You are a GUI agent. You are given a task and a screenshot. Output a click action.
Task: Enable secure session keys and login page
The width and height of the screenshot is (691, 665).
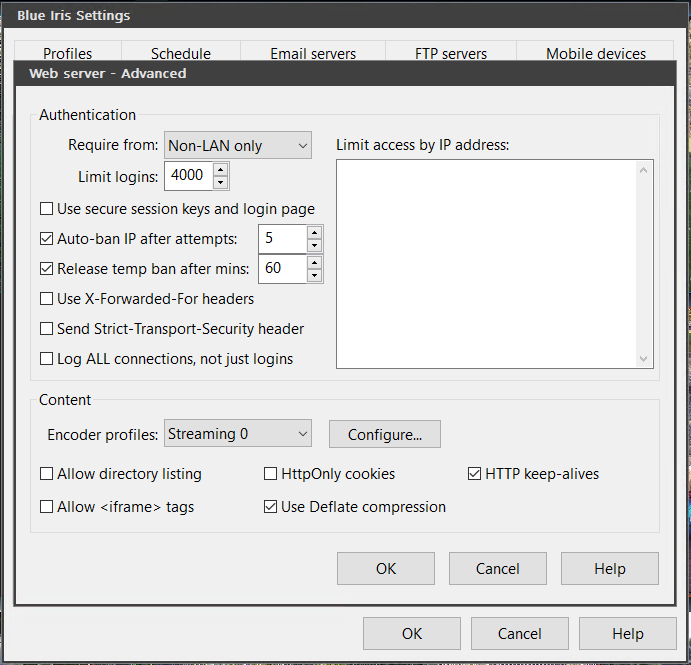click(47, 209)
